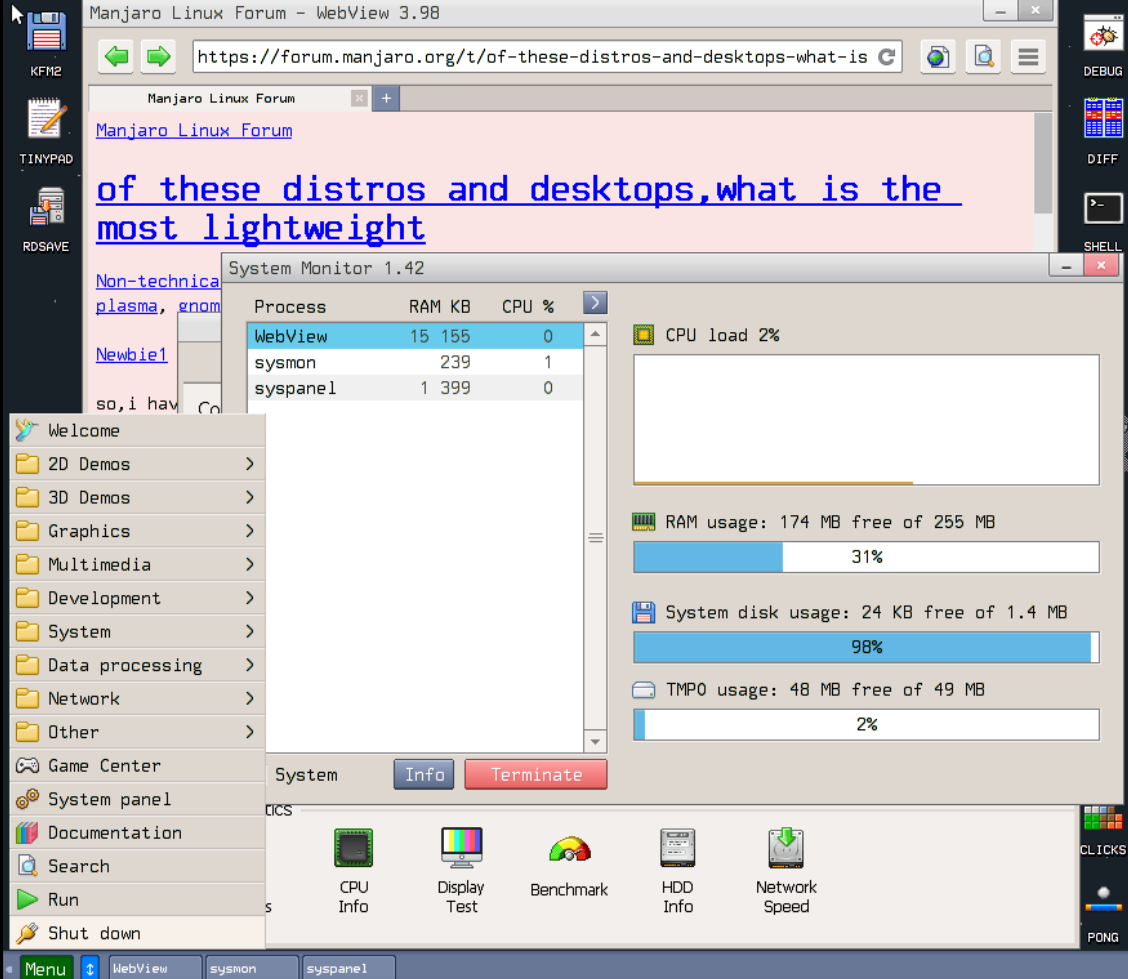The width and height of the screenshot is (1128, 979).
Task: Click the process list scrollbar down arrow
Action: 596,742
